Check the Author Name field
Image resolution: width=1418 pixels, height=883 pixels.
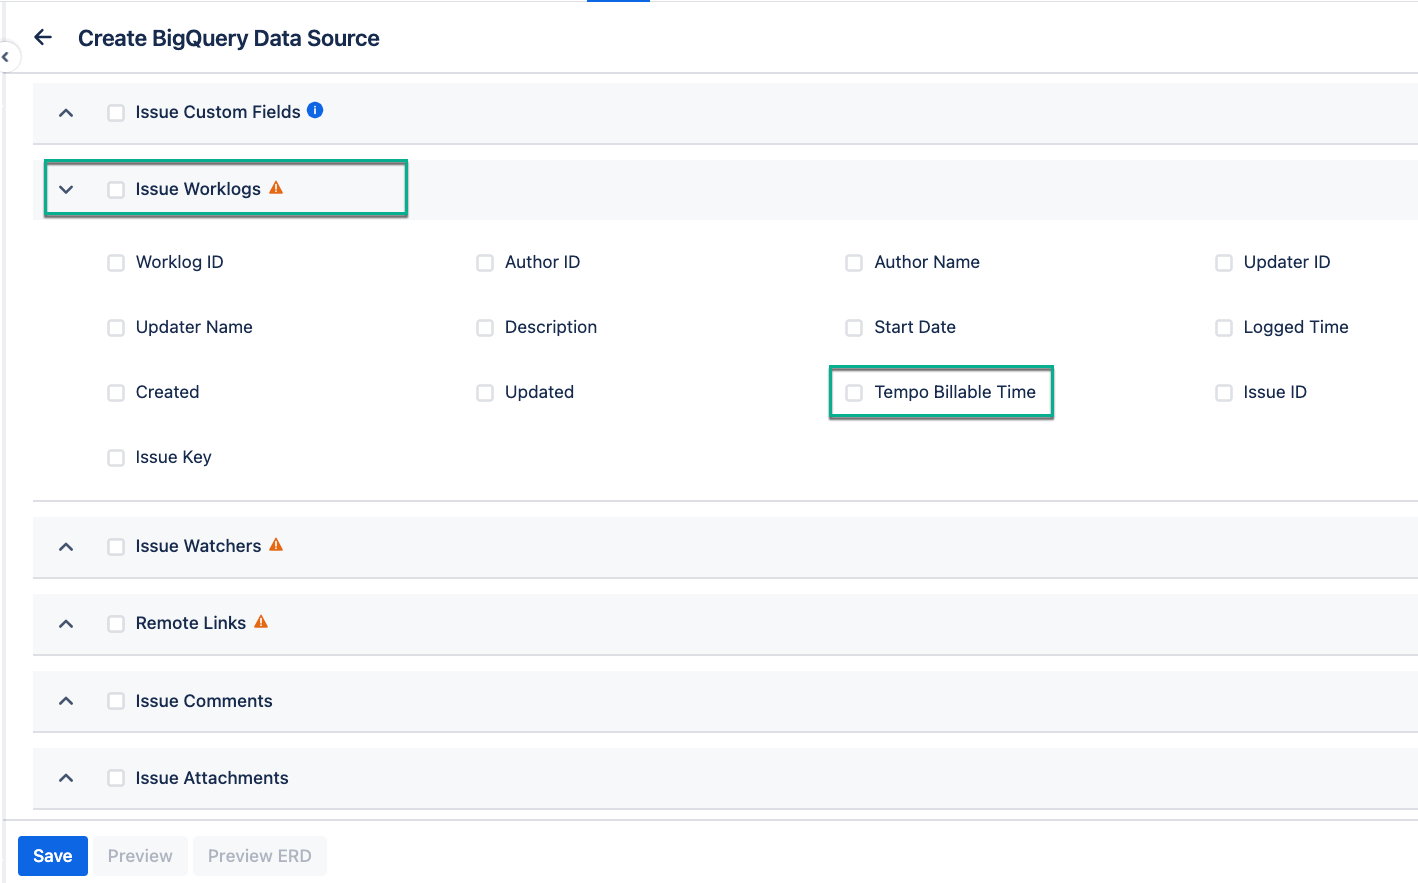pos(854,263)
